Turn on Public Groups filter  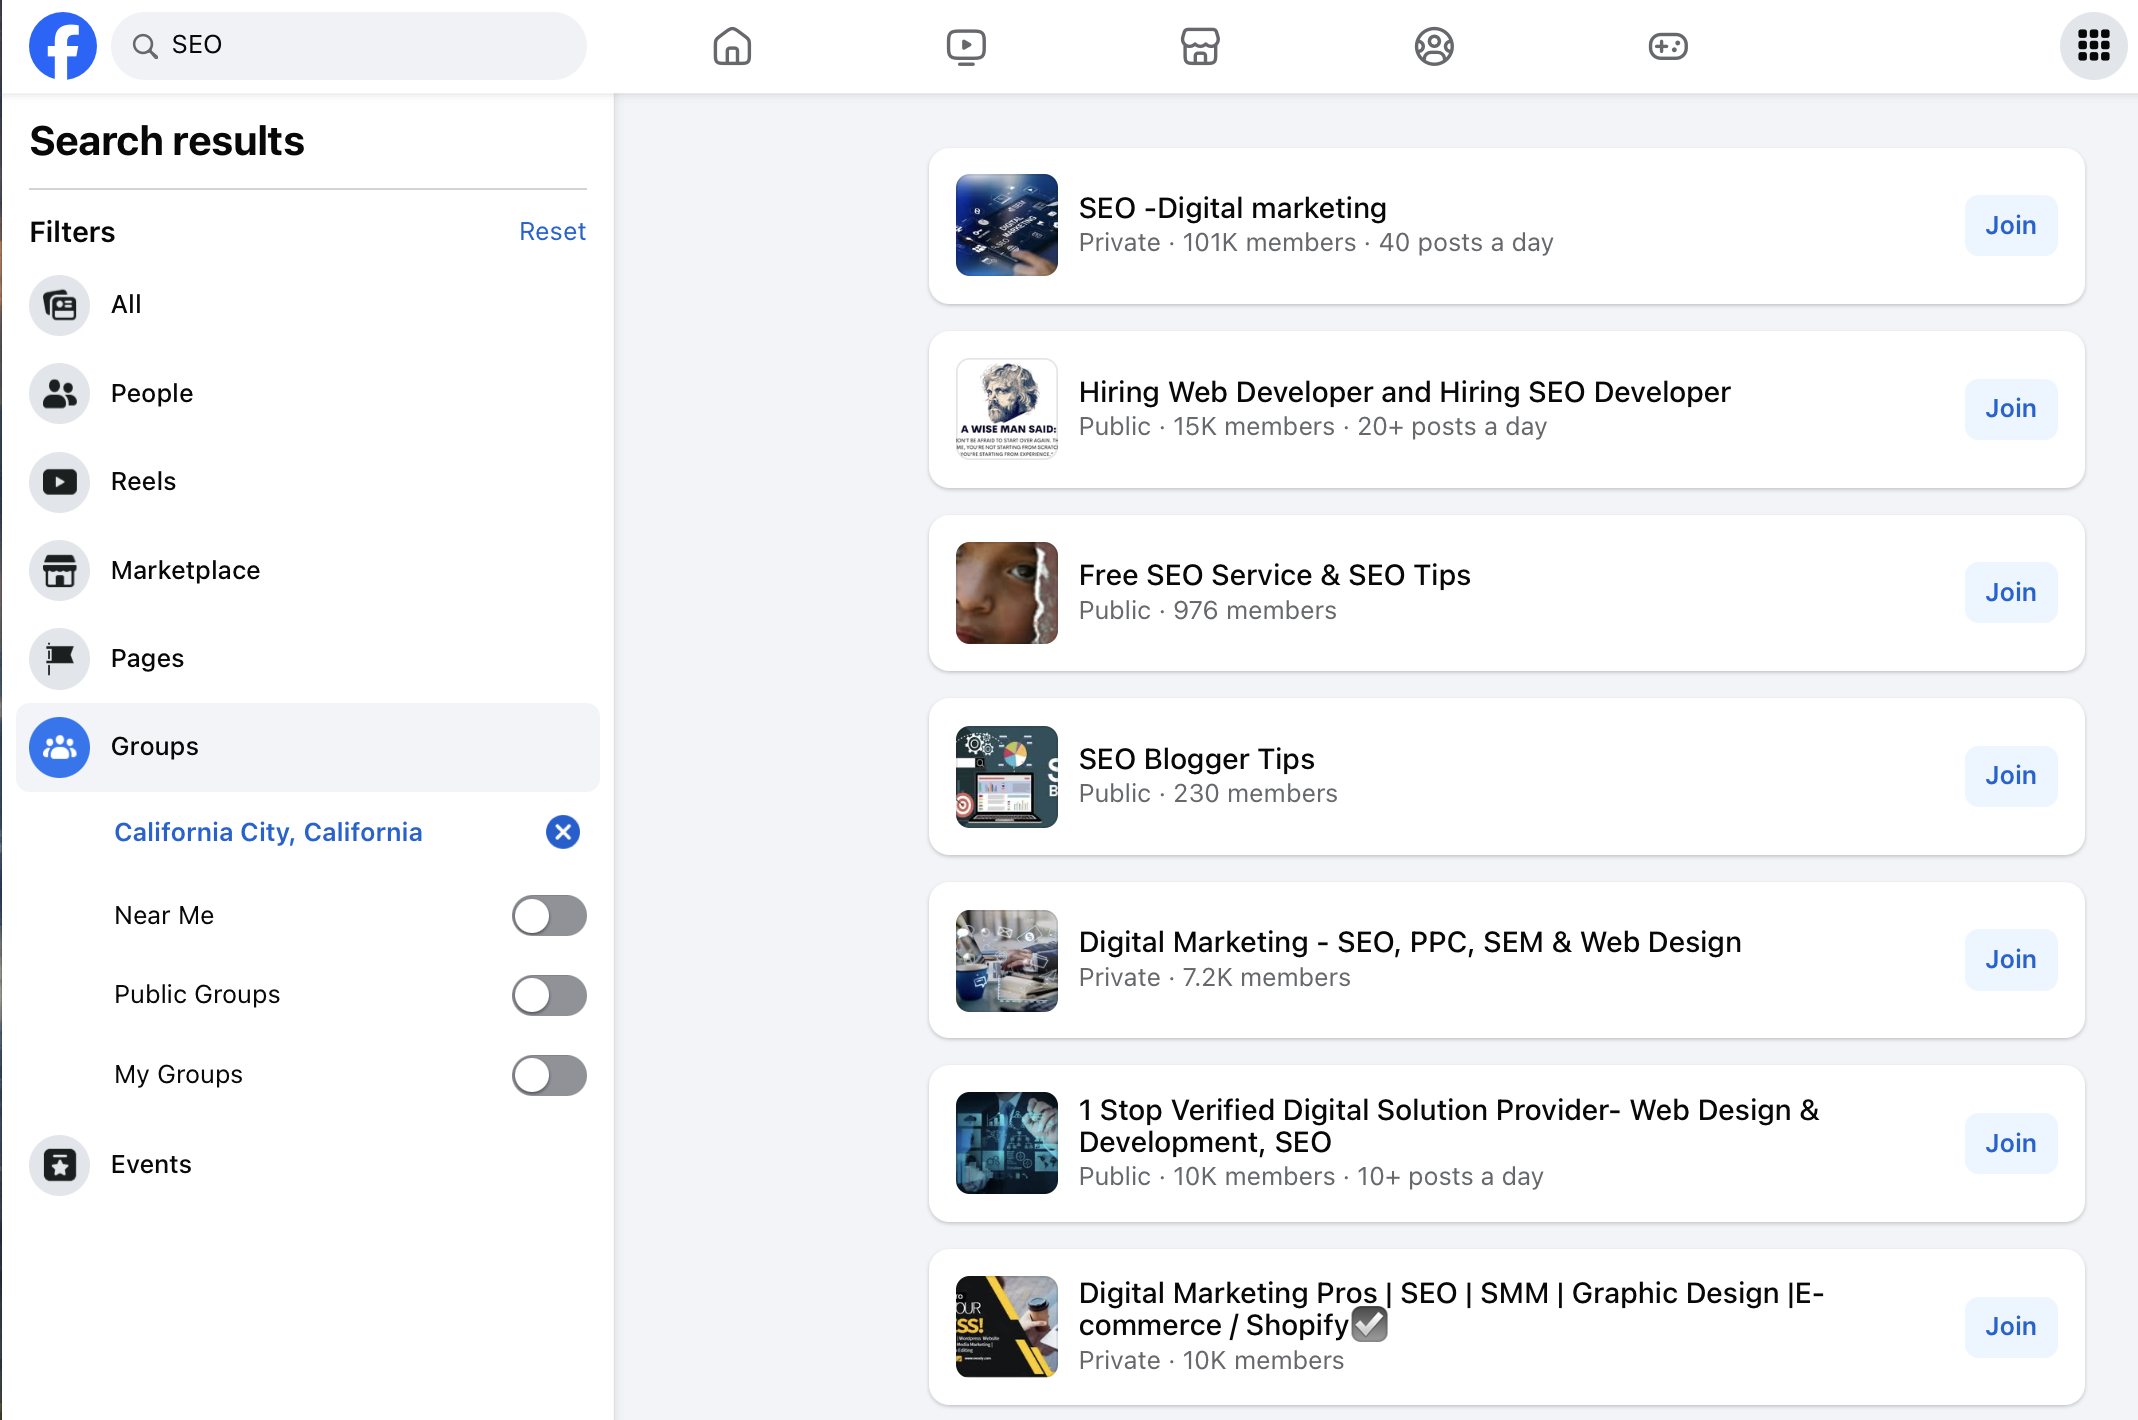pyautogui.click(x=549, y=995)
